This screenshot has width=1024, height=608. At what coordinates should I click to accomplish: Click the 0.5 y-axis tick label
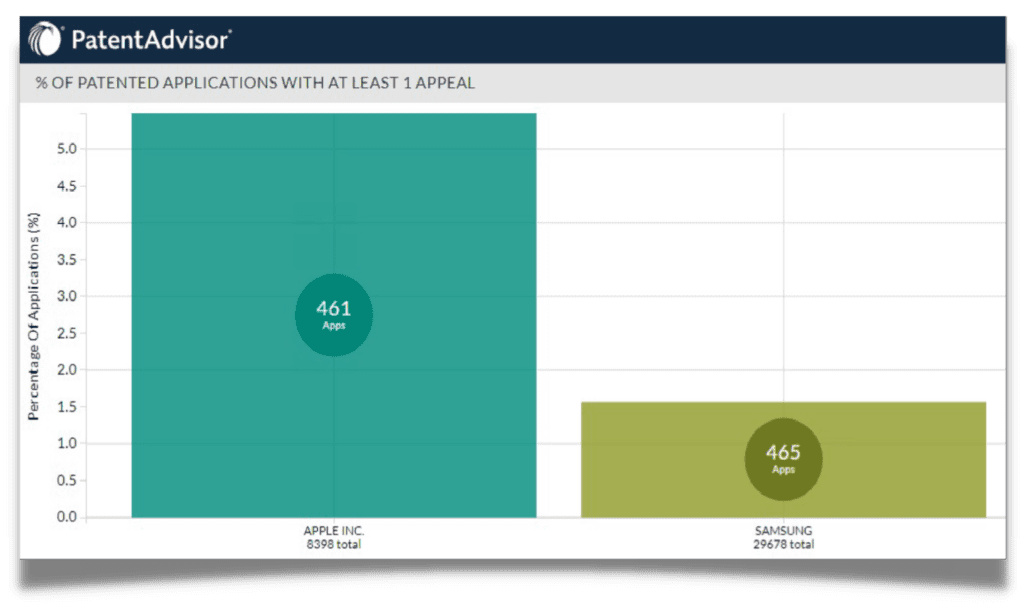pos(67,481)
